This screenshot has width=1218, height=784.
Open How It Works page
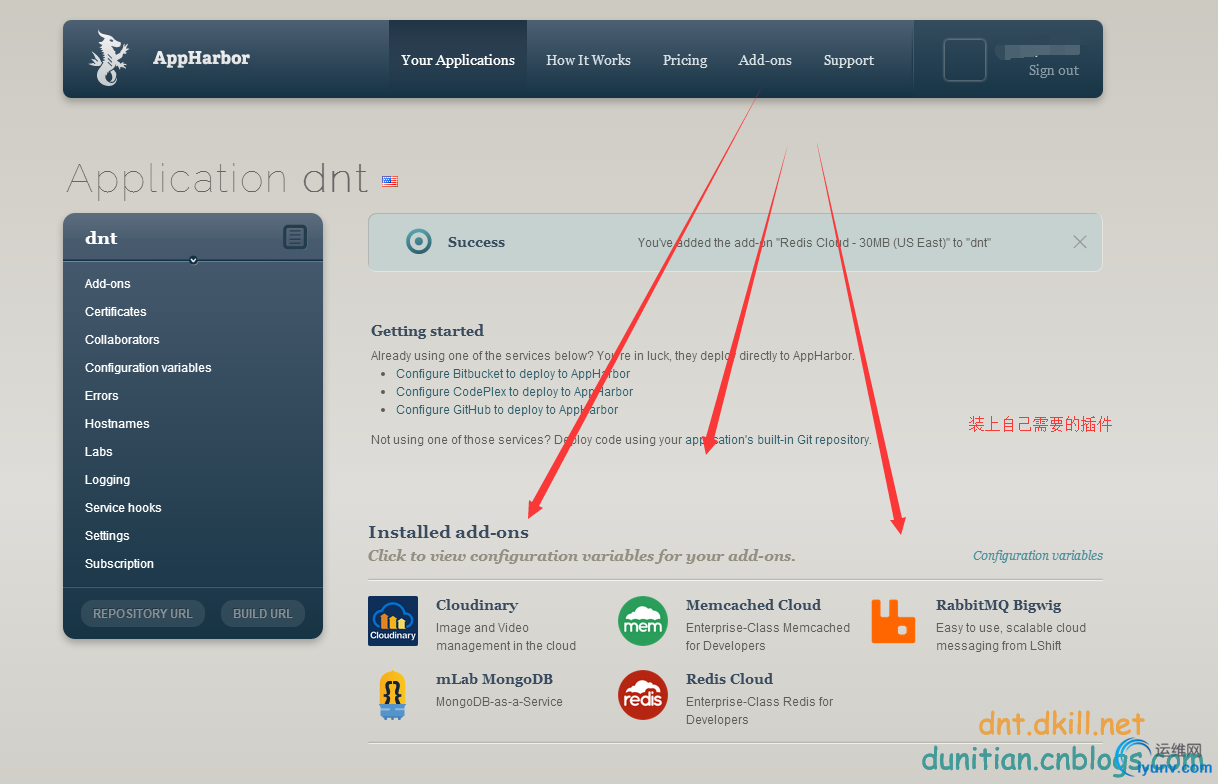588,60
